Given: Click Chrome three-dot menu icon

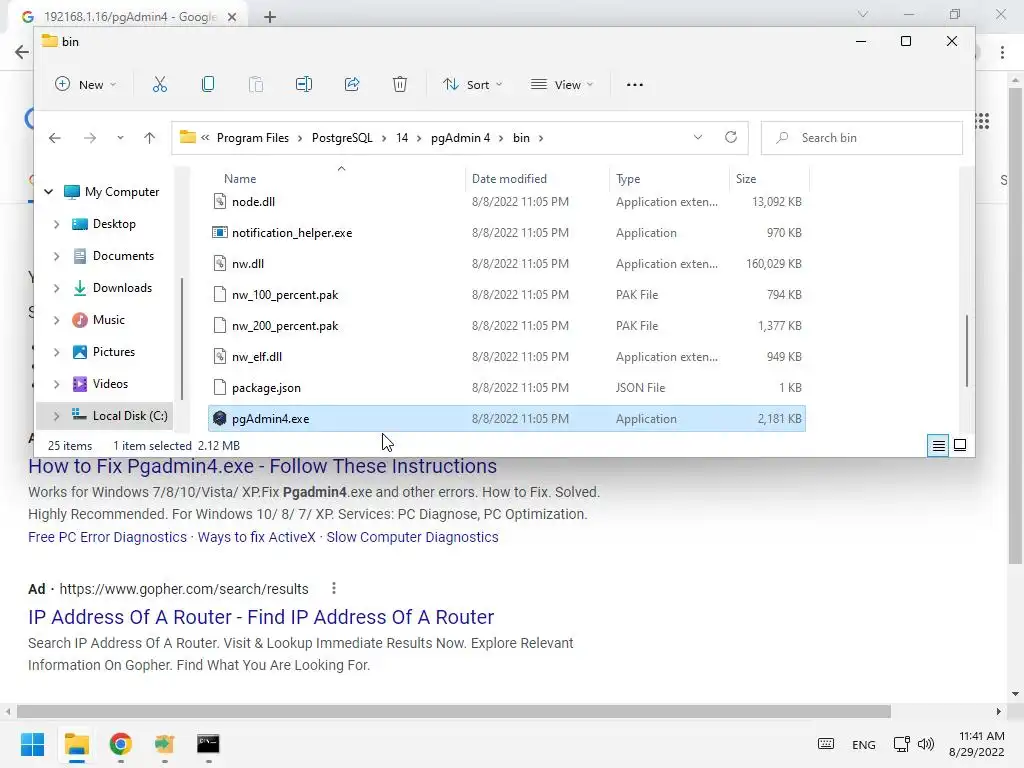Looking at the screenshot, I should click(1002, 52).
